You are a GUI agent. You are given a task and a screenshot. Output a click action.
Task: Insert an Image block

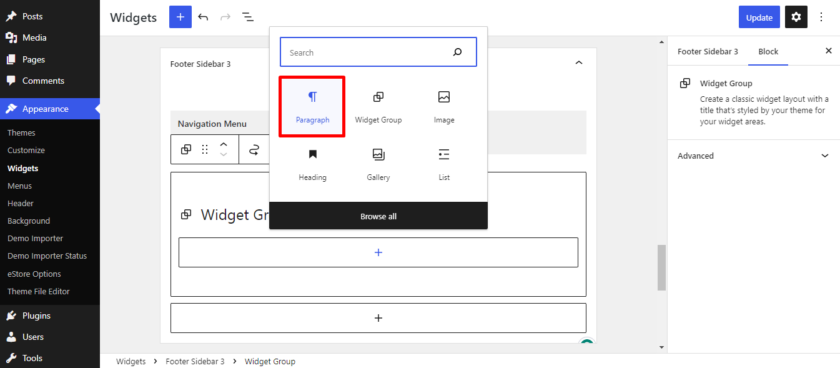444,107
